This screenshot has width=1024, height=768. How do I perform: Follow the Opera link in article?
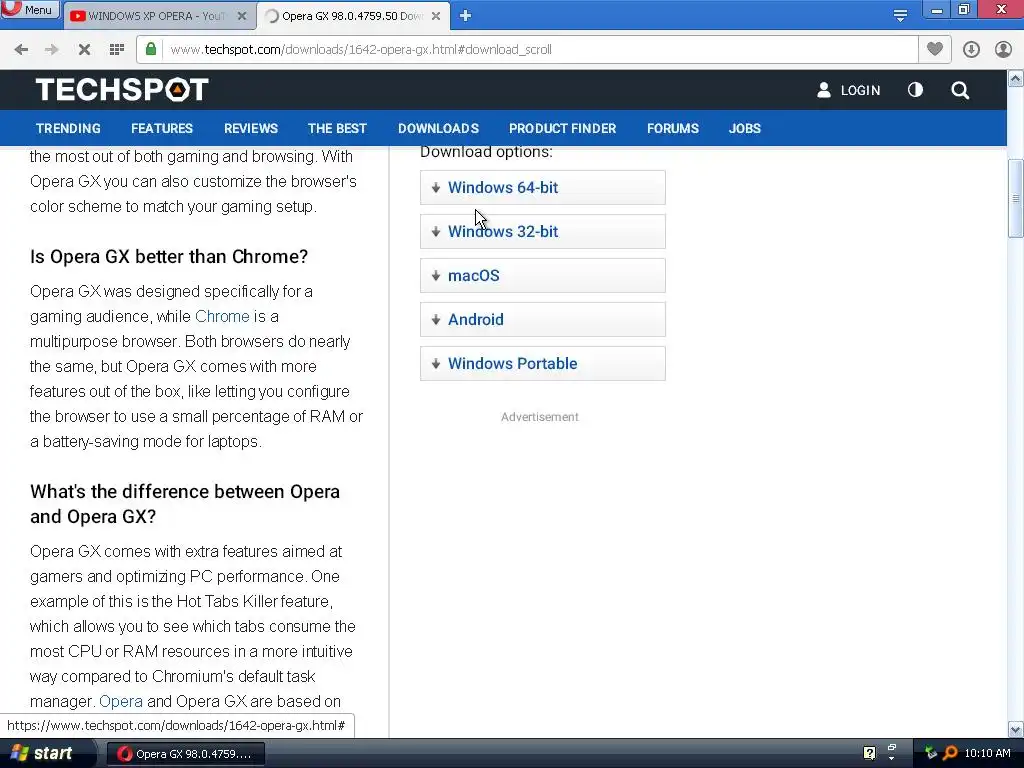point(121,701)
